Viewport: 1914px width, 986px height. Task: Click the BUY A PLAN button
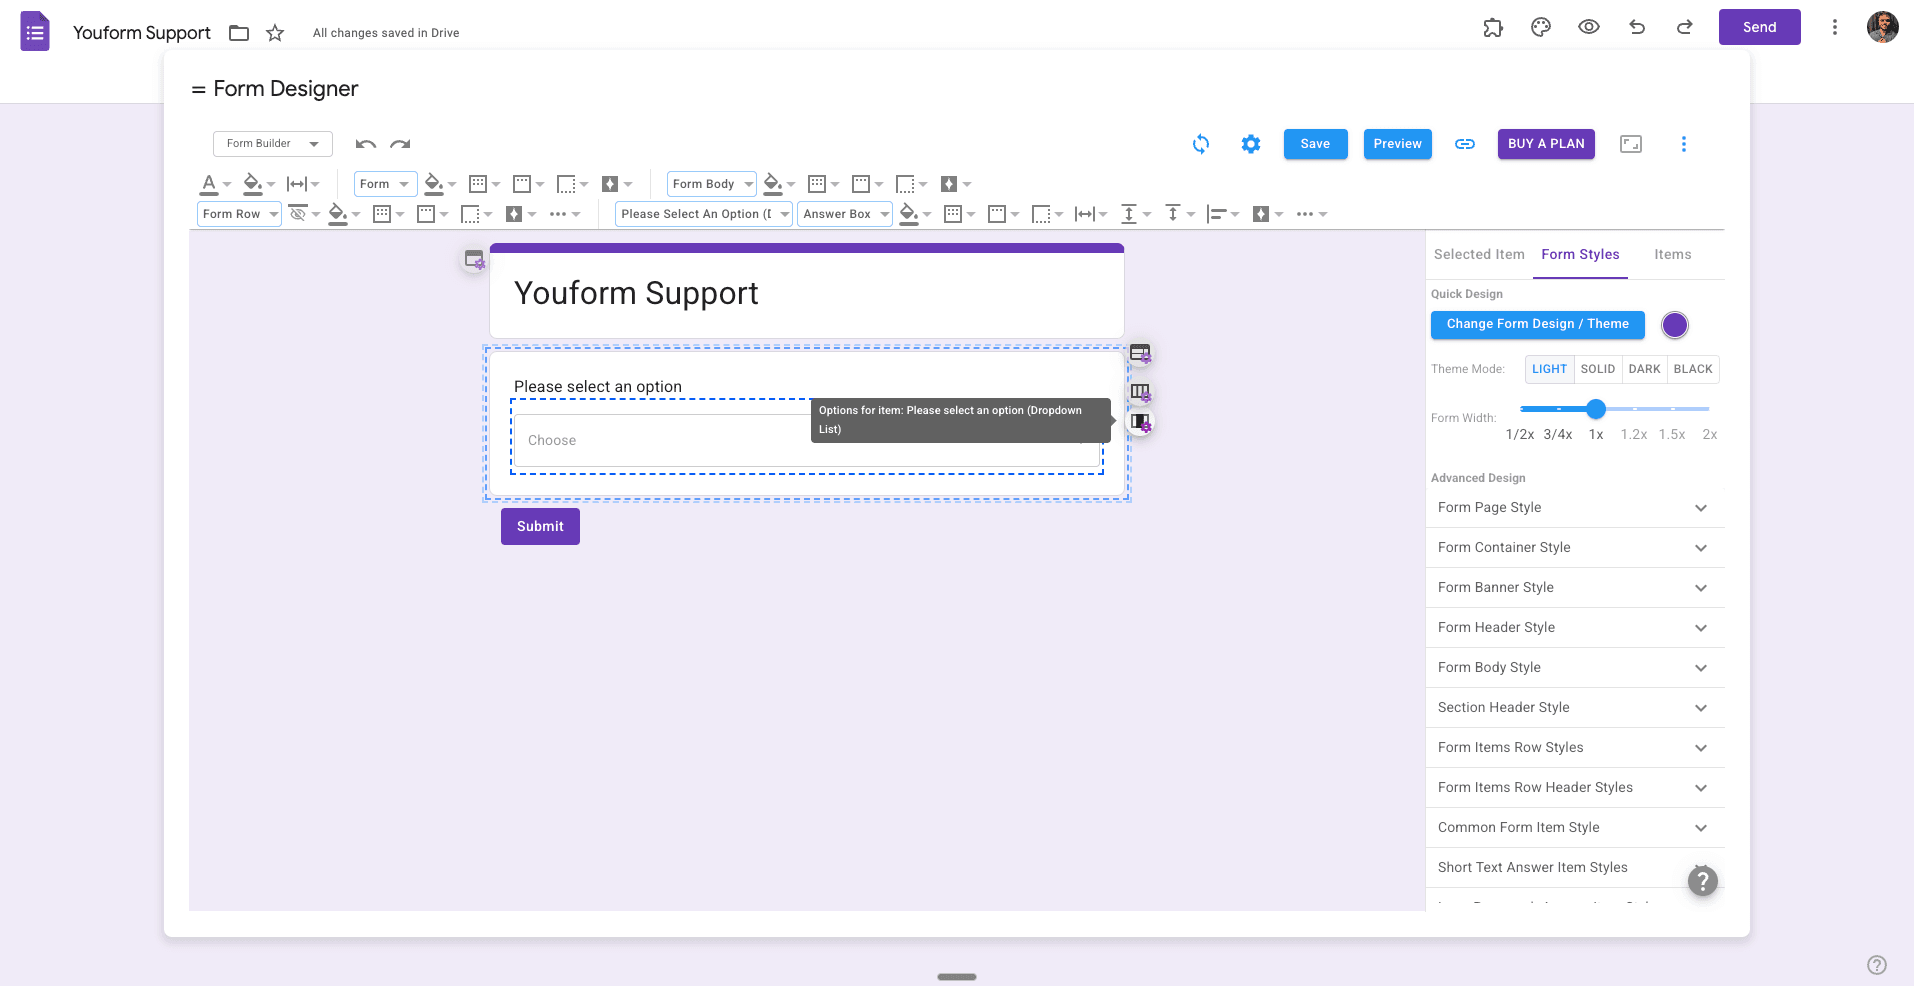pyautogui.click(x=1545, y=144)
